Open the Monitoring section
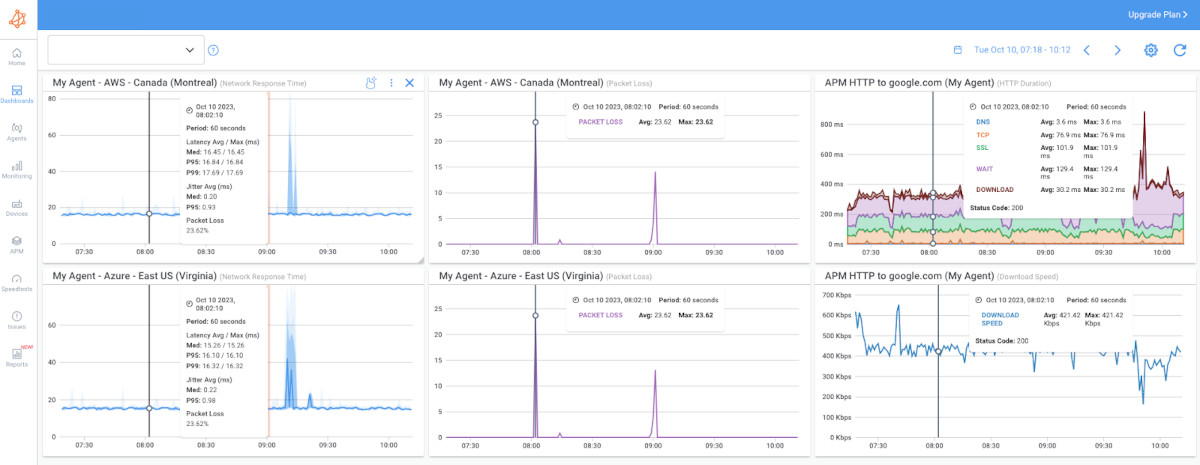Screen dimensions: 1200x465 [17, 169]
